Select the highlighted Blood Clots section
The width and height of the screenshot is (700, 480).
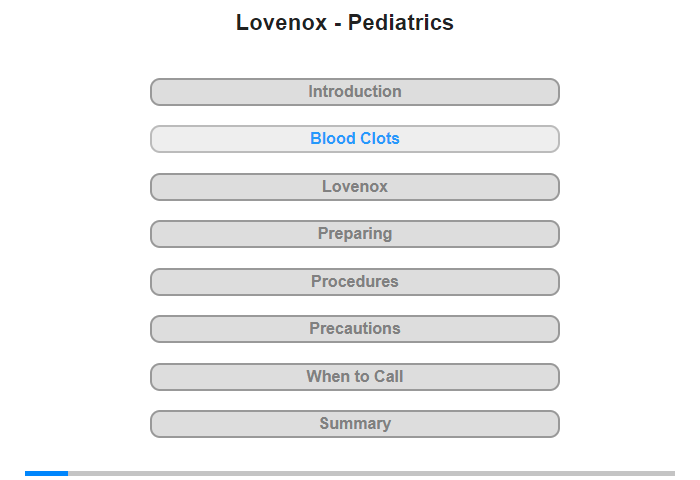(355, 139)
